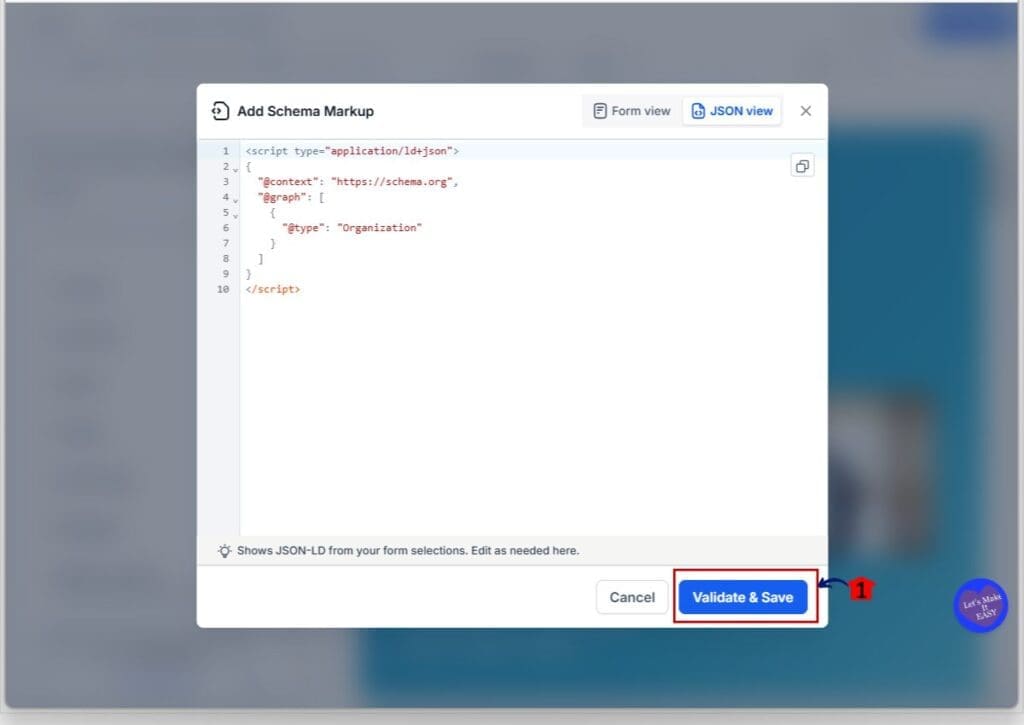Image resolution: width=1024 pixels, height=725 pixels.
Task: Click the closing script tag on line 10
Action: (x=273, y=289)
